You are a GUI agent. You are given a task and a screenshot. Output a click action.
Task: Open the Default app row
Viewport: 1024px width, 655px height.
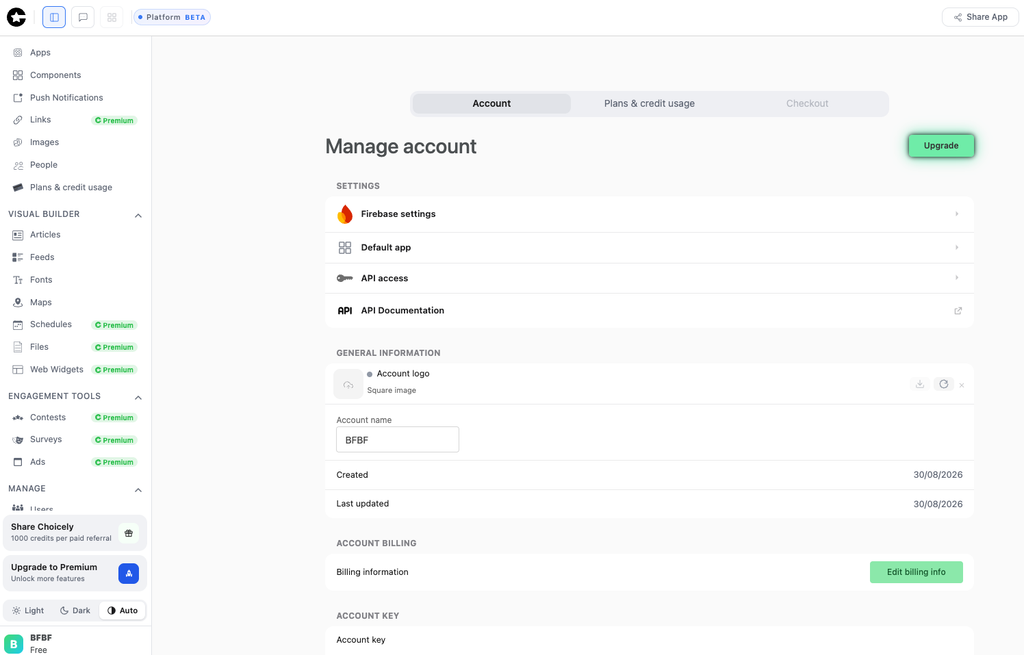(649, 248)
